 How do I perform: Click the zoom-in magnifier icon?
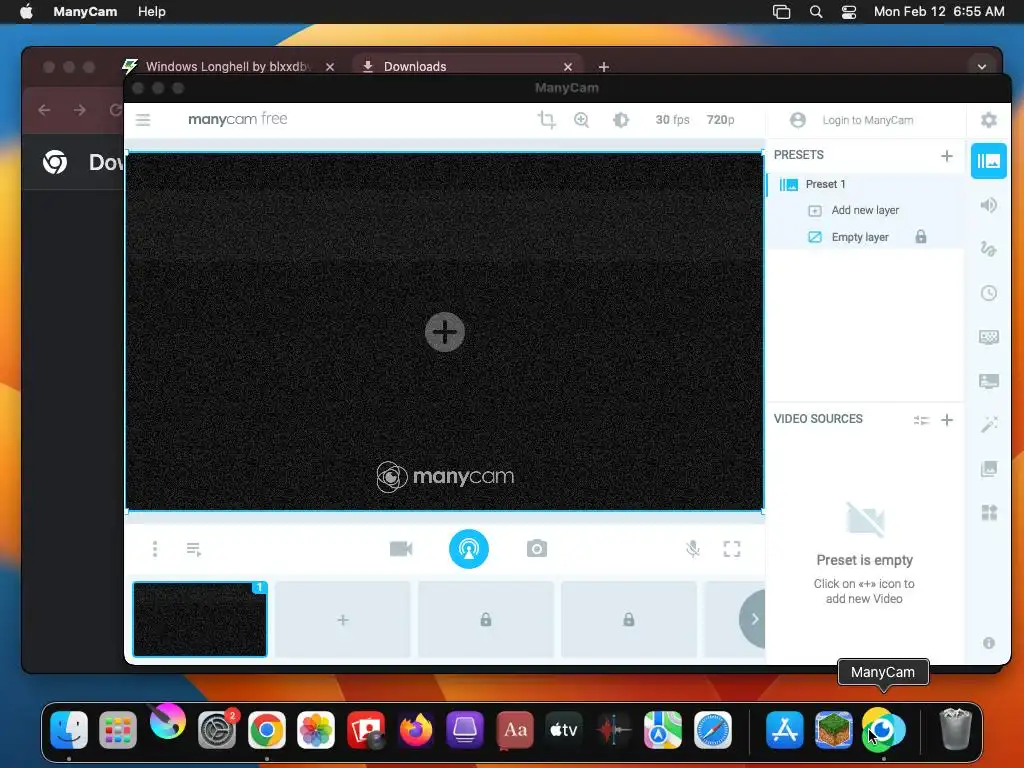click(x=581, y=120)
